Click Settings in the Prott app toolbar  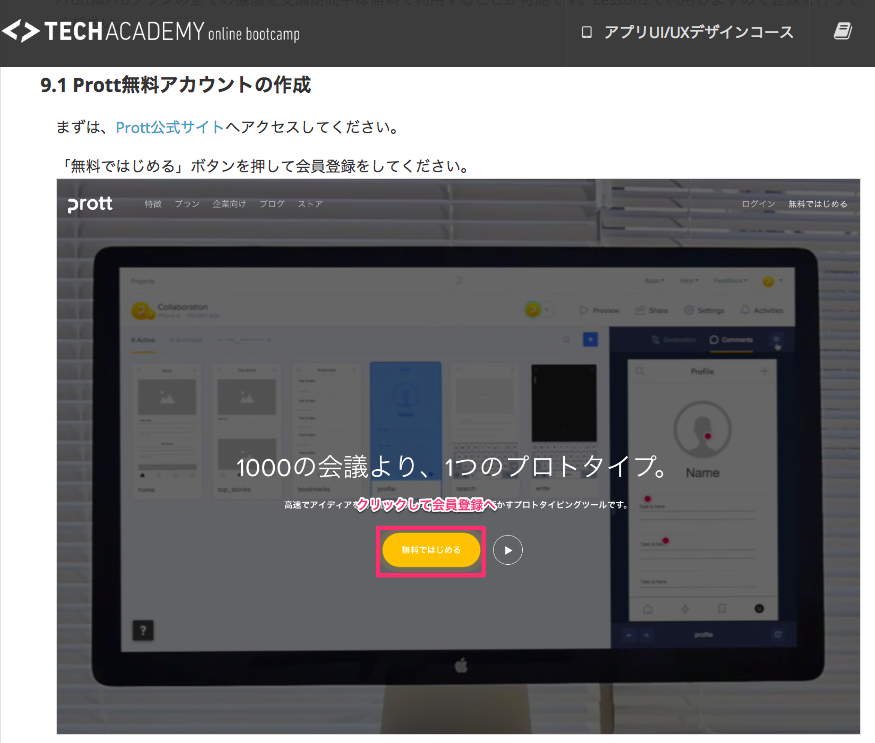coord(704,310)
